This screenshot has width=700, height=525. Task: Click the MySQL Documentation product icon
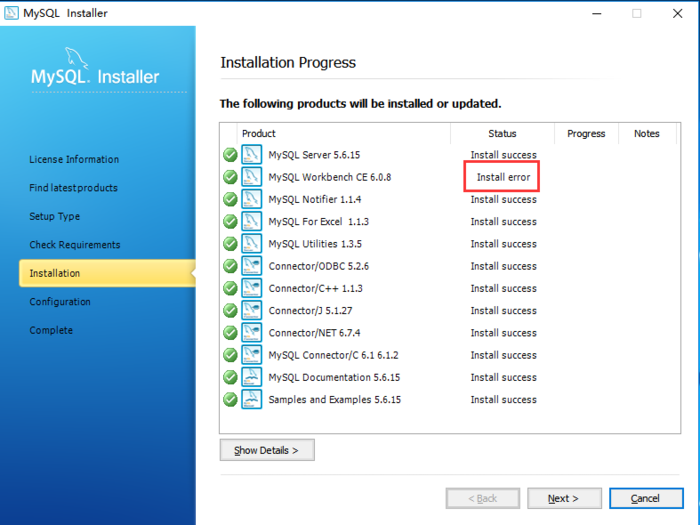tap(251, 377)
